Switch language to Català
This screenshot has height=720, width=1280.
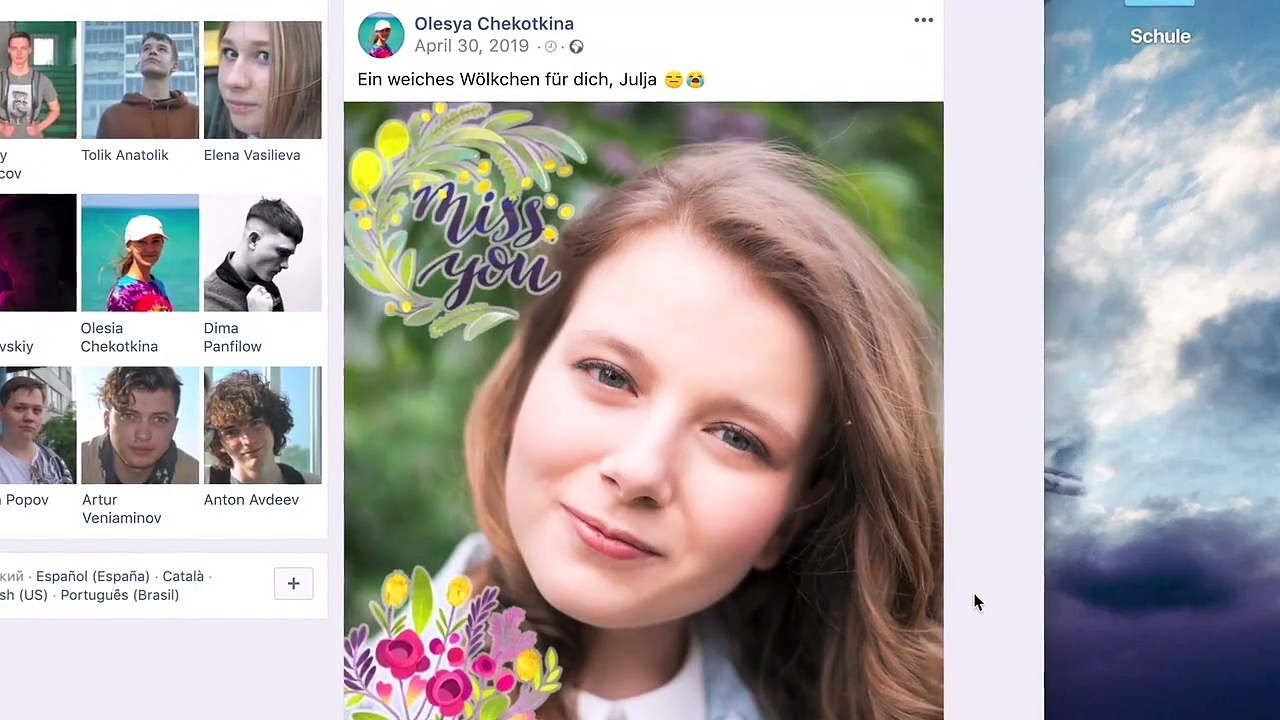183,576
